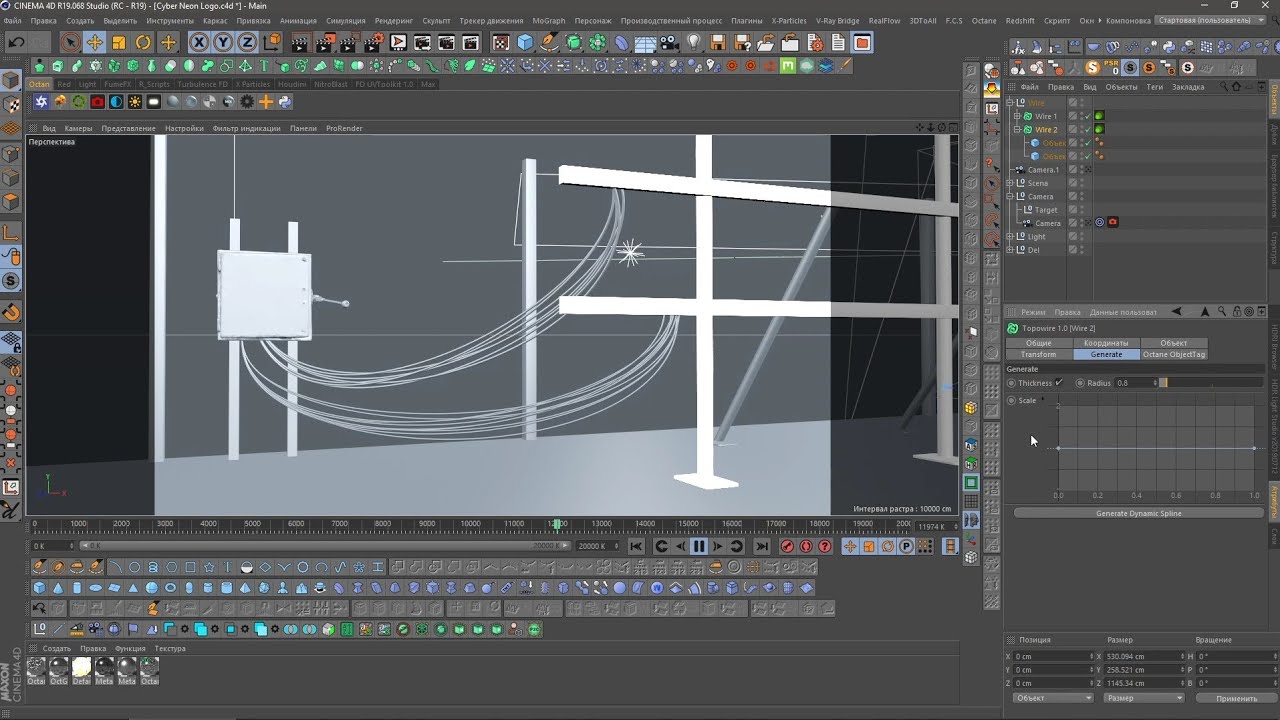Click the green Topowire tag on Wire 1
The image size is (1280, 720).
point(1099,116)
